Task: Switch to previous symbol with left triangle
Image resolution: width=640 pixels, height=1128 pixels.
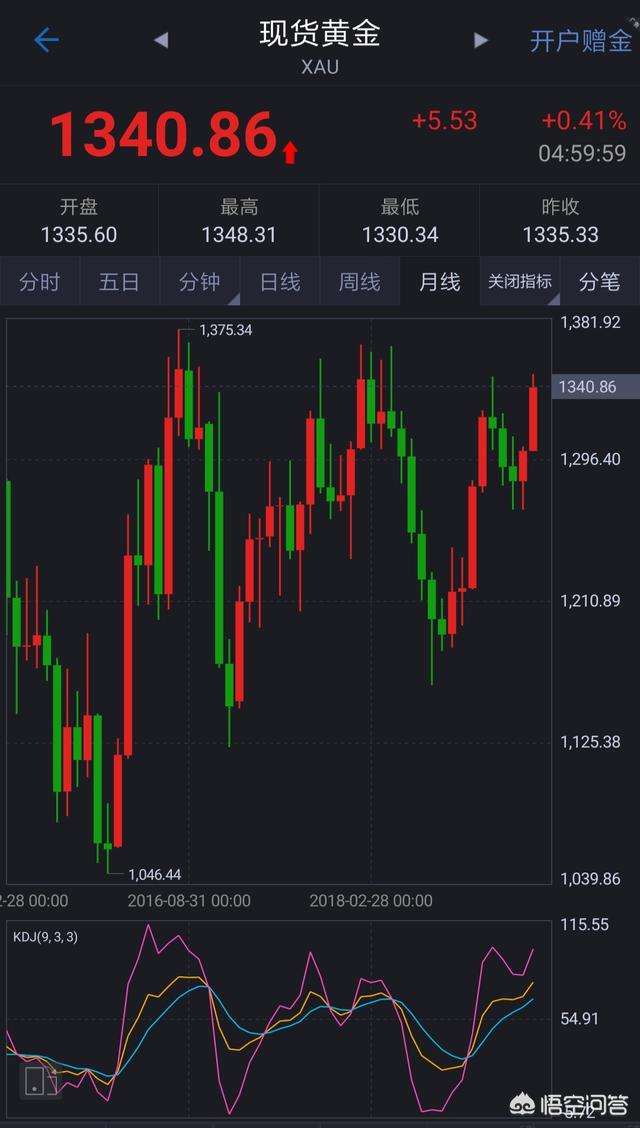Action: (x=161, y=40)
